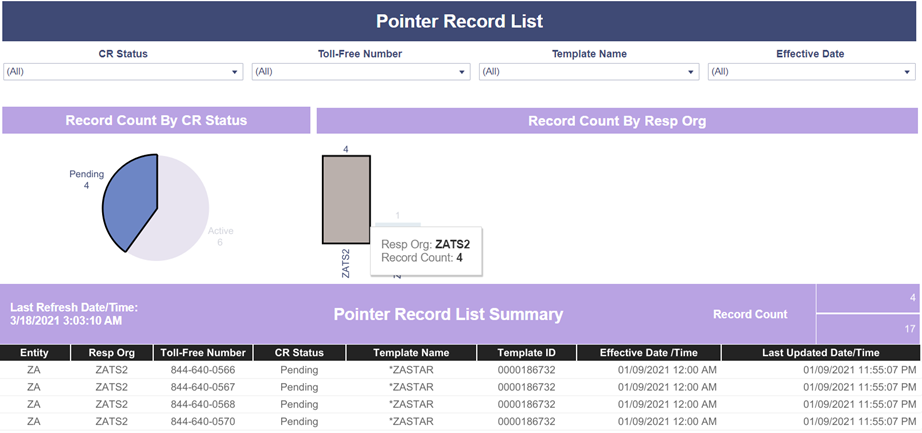Click ZA entity in the 844-640-0570 row
This screenshot has height=433, width=922.
pos(34,421)
